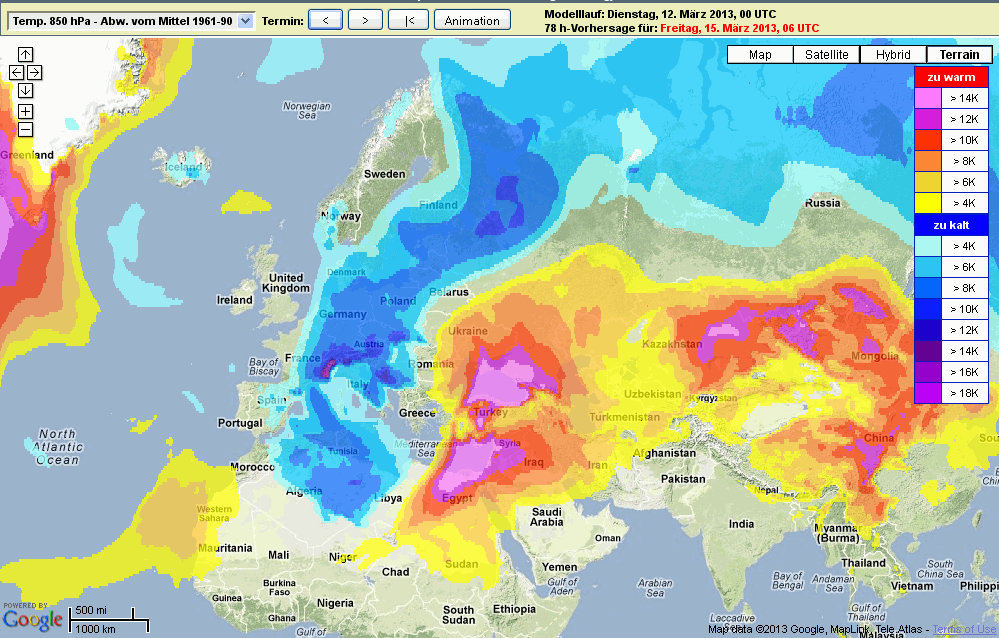Switch map type to Satellite
Image resolution: width=999 pixels, height=638 pixels.
[x=827, y=55]
